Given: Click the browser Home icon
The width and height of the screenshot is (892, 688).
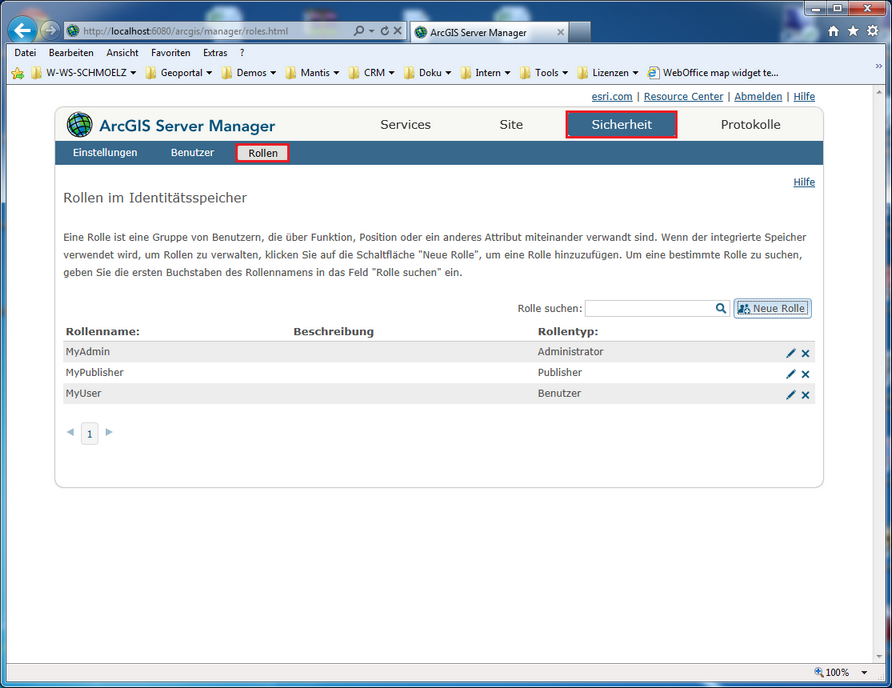Looking at the screenshot, I should click(833, 31).
